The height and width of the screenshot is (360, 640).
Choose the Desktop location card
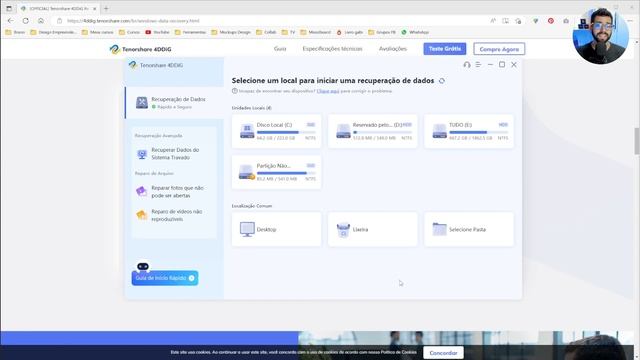pyautogui.click(x=276, y=229)
